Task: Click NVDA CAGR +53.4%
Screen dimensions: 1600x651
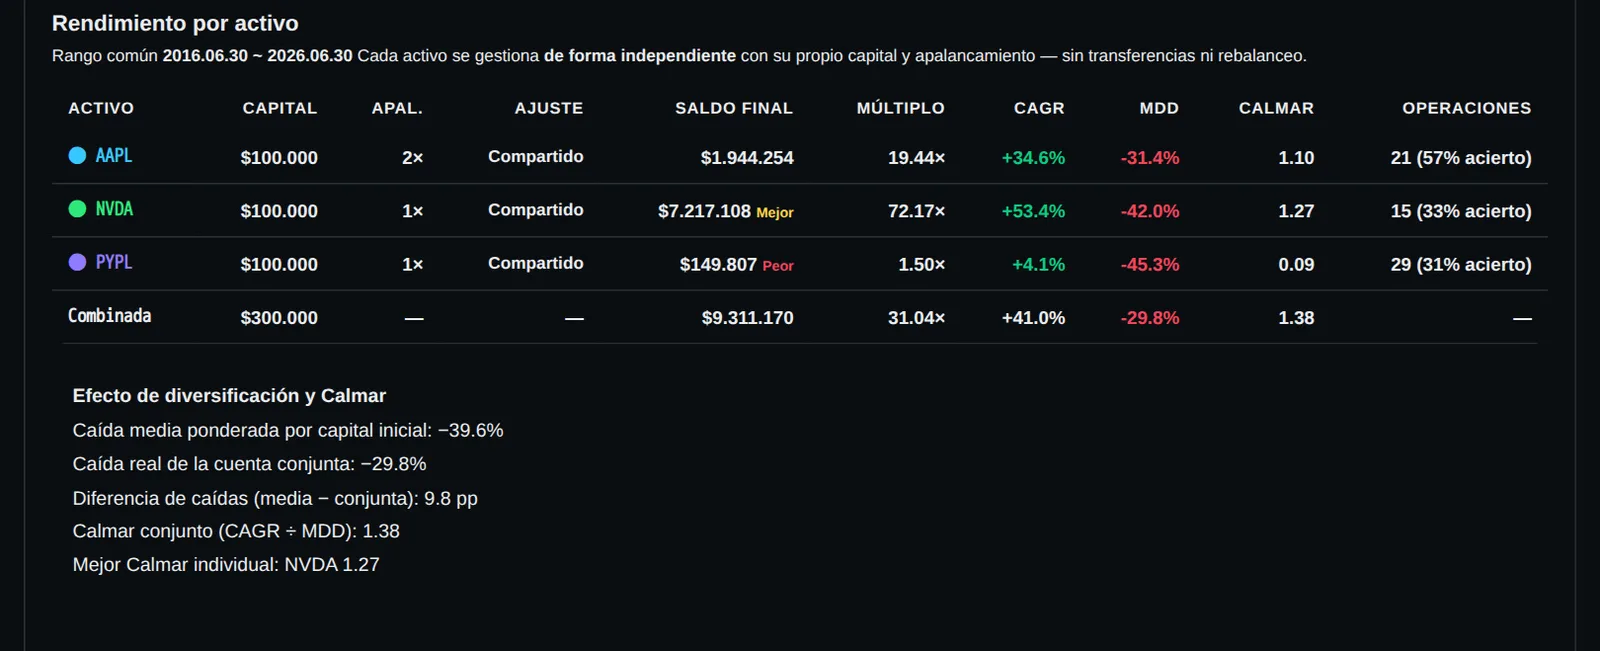Action: [1033, 211]
